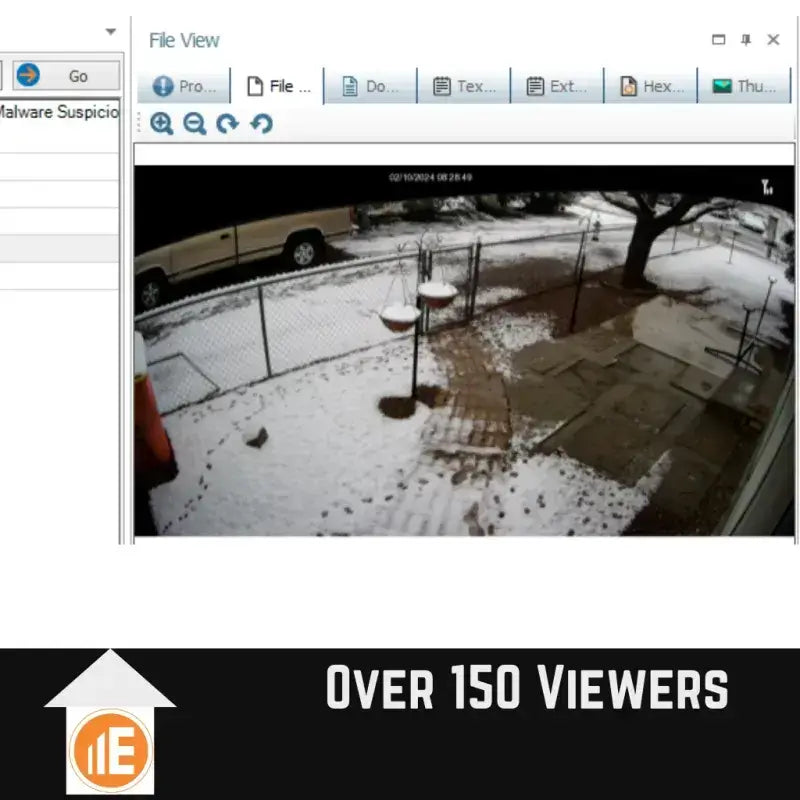Switch to the Hex view tab
This screenshot has height=800, width=800.
point(650,86)
